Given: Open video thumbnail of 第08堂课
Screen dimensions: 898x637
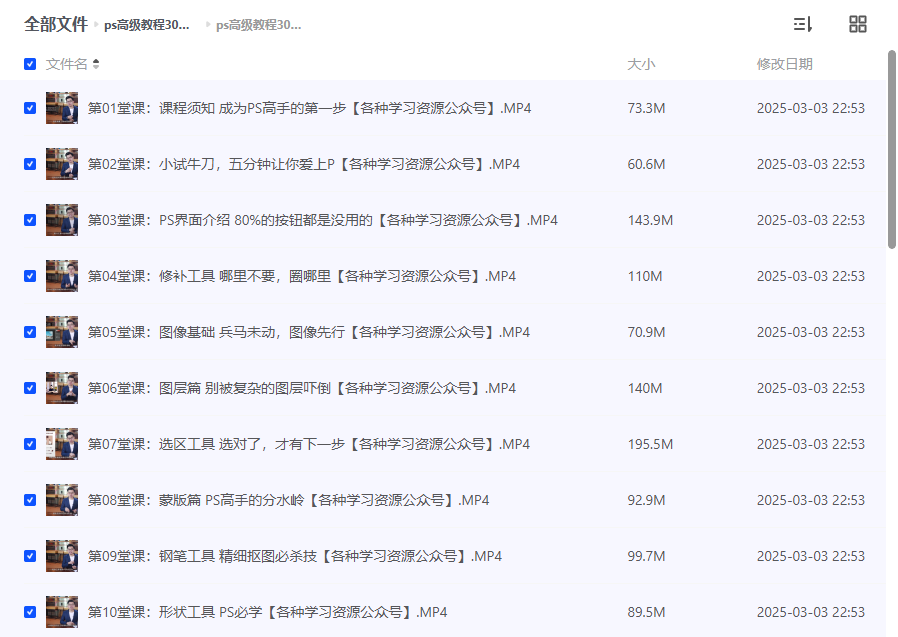Looking at the screenshot, I should point(62,500).
